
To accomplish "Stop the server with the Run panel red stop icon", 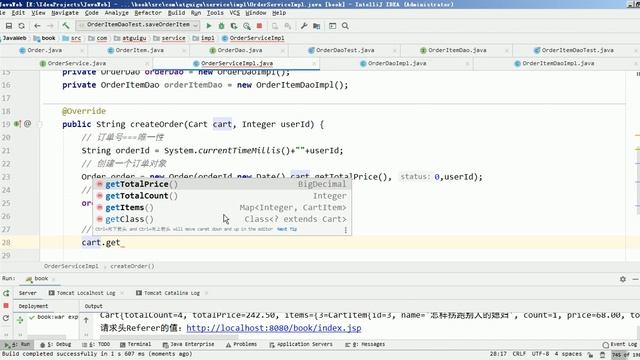I will 6,306.
